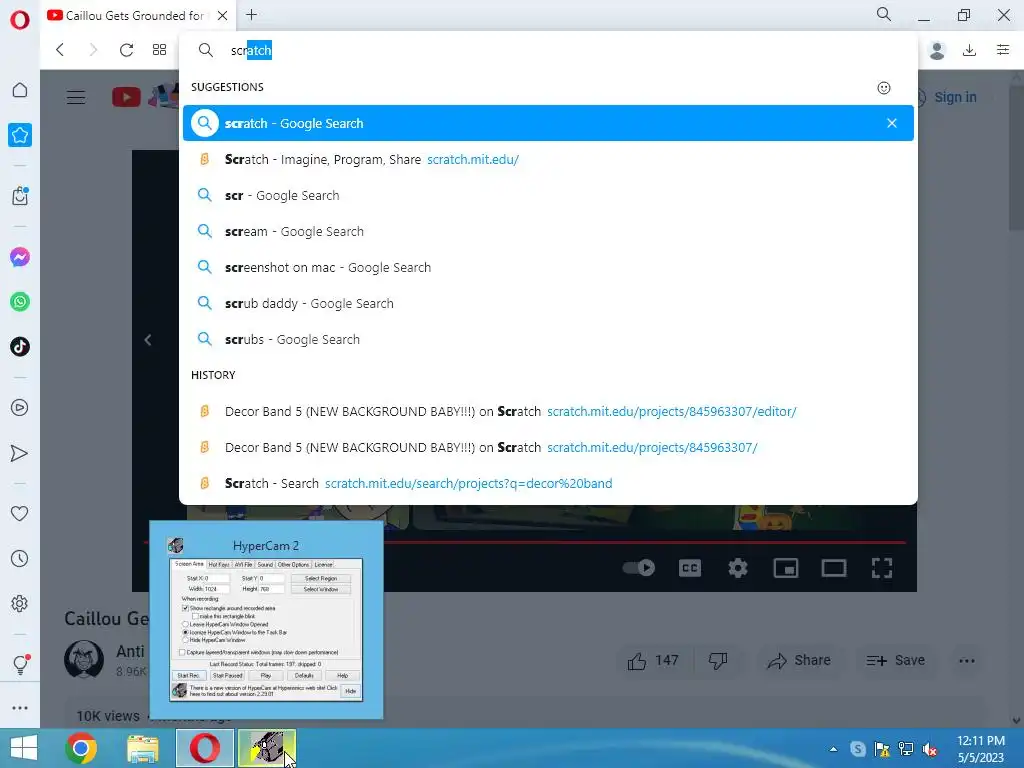Viewport: 1024px width, 768px height.
Task: Open the Shopping Corner sidebar icon
Action: click(x=20, y=196)
